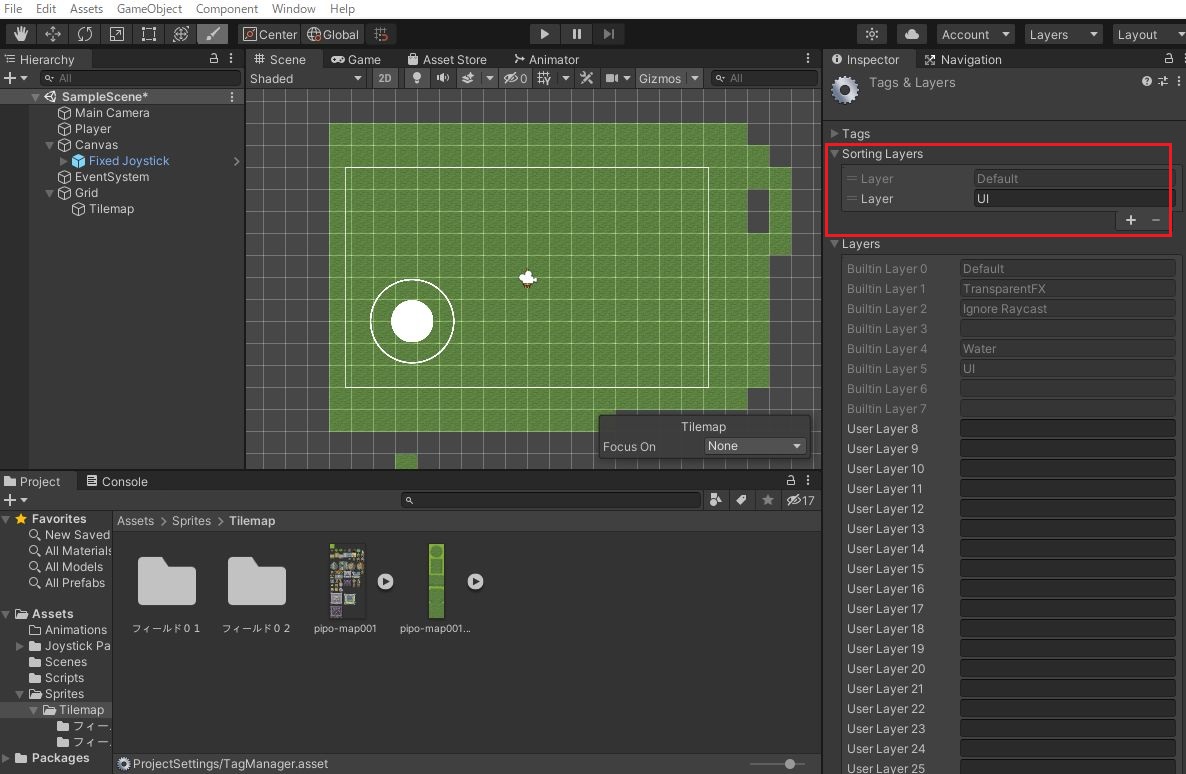Select the Rotate tool
The image size is (1186, 774).
pos(85,34)
